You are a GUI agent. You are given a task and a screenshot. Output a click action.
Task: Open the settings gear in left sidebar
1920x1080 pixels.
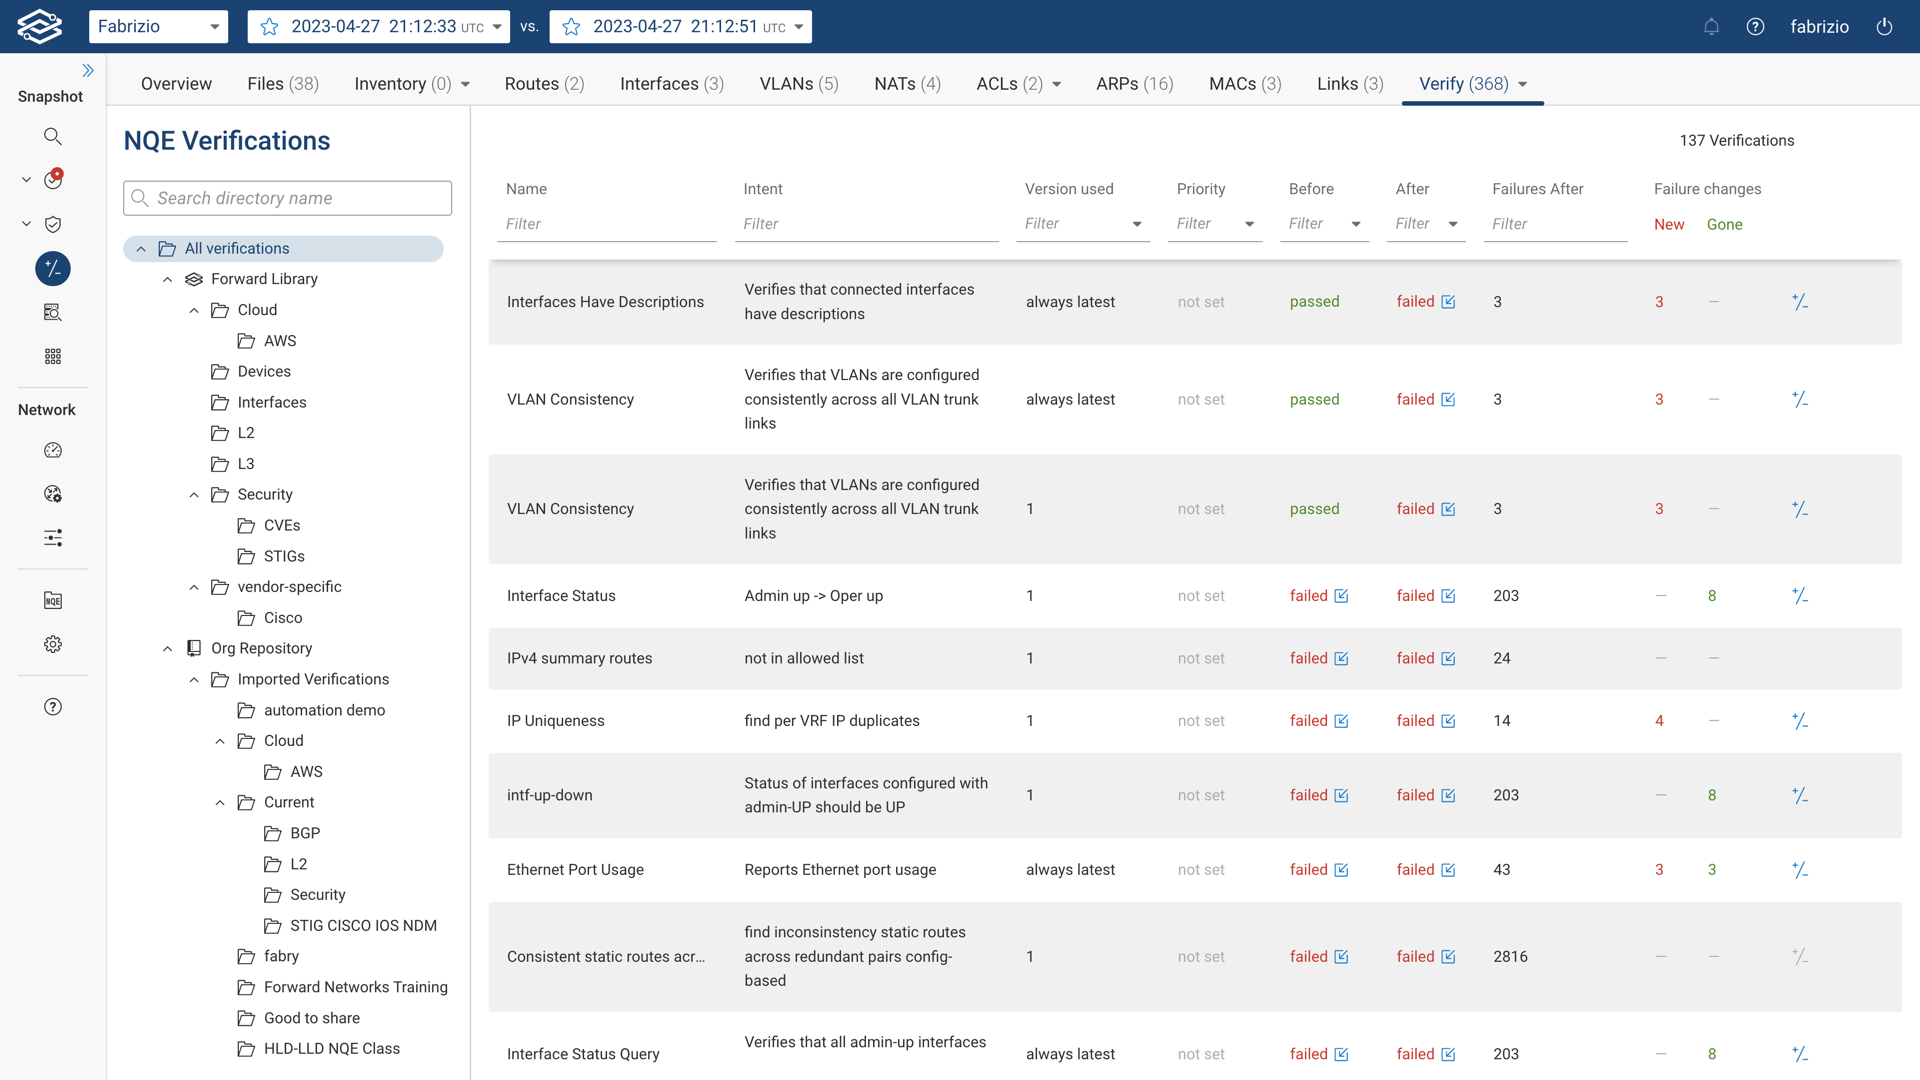[53, 644]
